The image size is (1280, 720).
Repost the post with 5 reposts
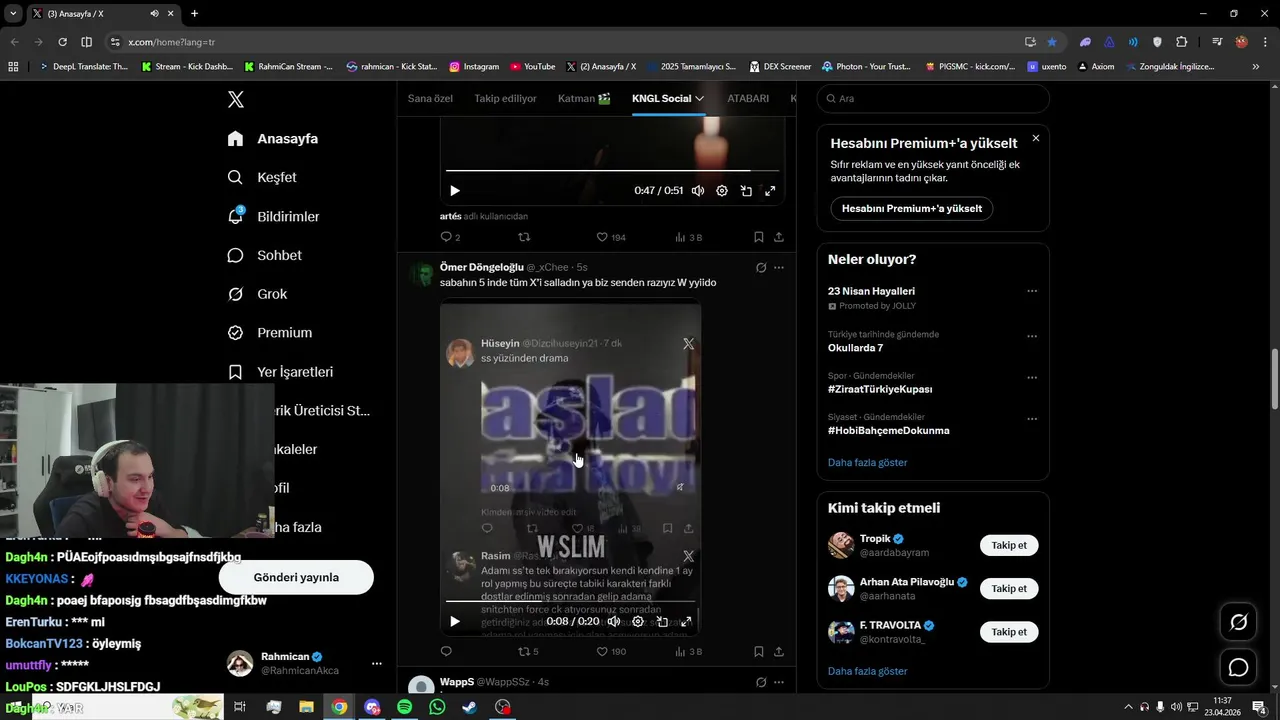527,651
